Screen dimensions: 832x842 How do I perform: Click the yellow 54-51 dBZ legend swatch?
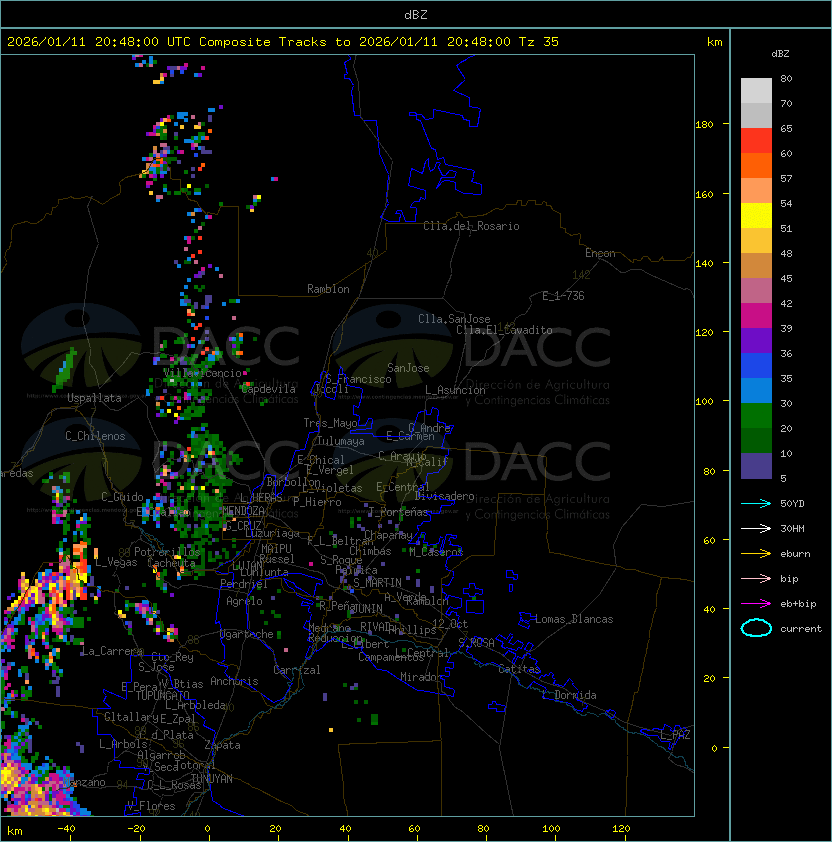pos(756,216)
